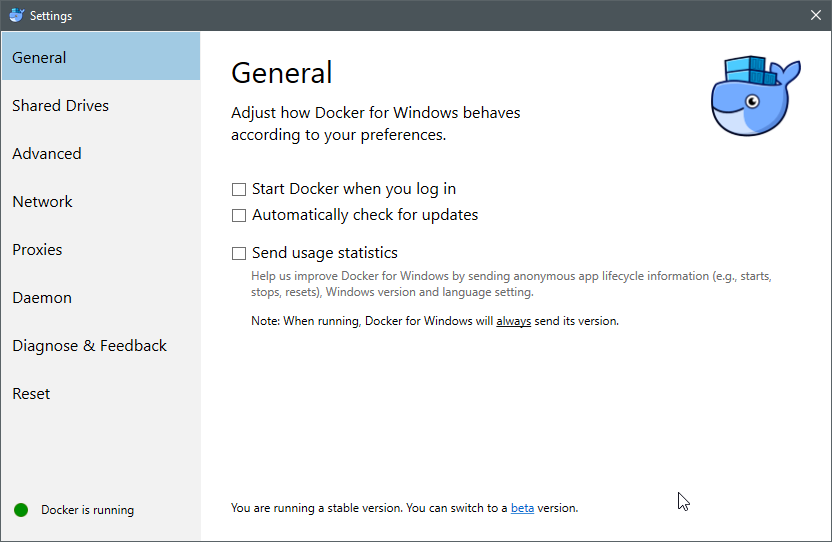
Task: Close the Settings window
Action: pyautogui.click(x=816, y=15)
